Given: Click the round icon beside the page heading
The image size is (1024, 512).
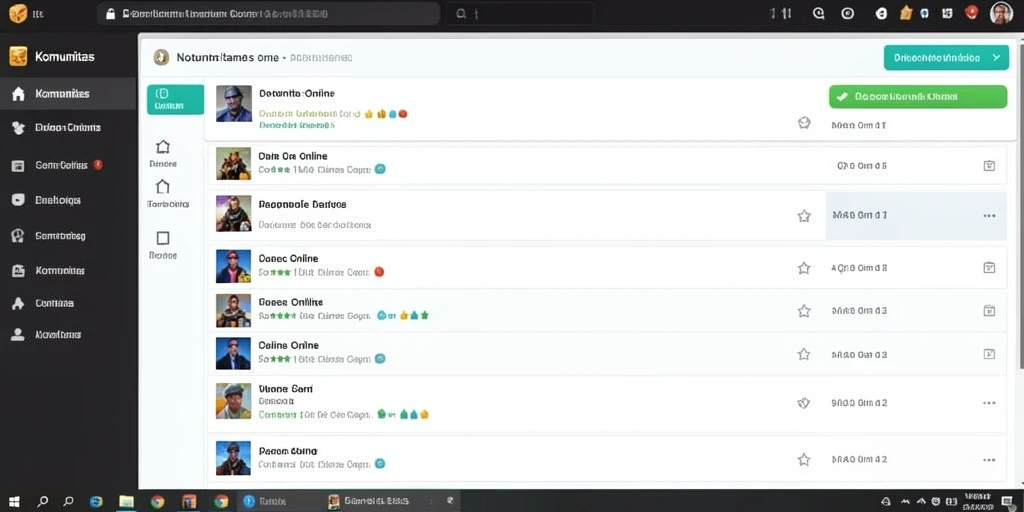Looking at the screenshot, I should pos(161,57).
